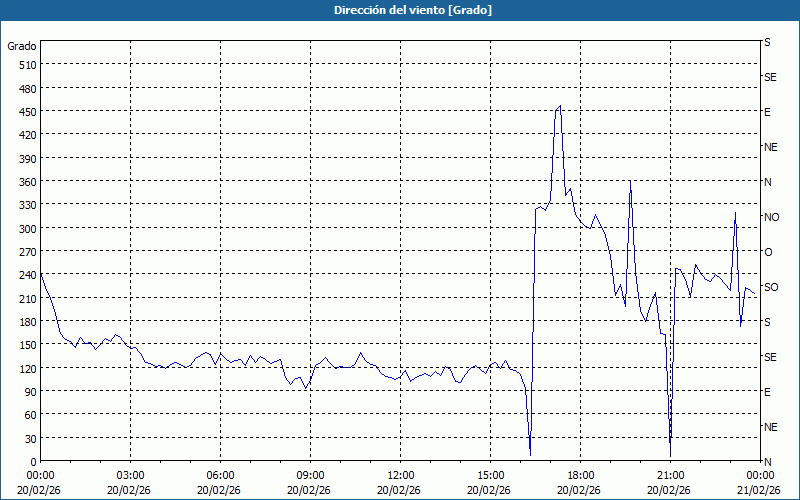Click the 00:00 label above 21/02/26

[x=760, y=476]
